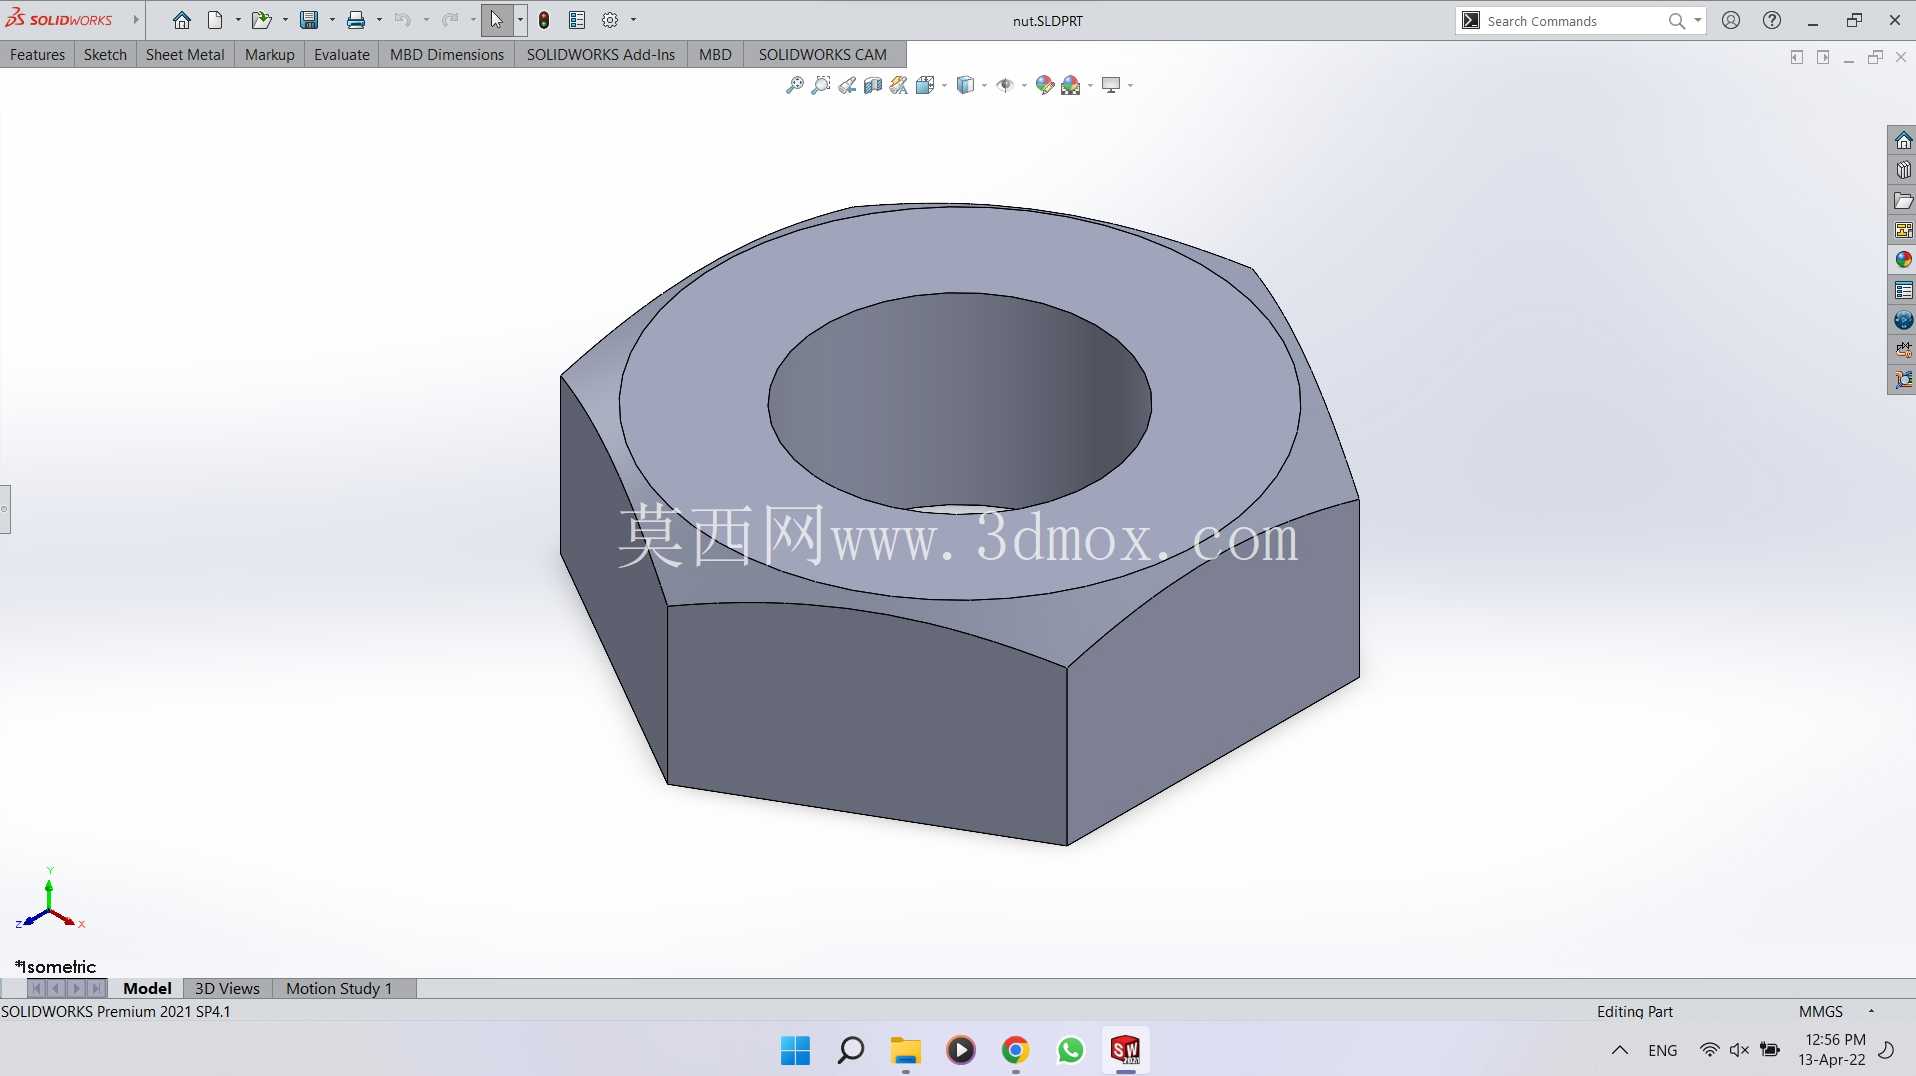Image resolution: width=1916 pixels, height=1076 pixels.
Task: Open Dynamic Annotation Views icon
Action: point(899,85)
